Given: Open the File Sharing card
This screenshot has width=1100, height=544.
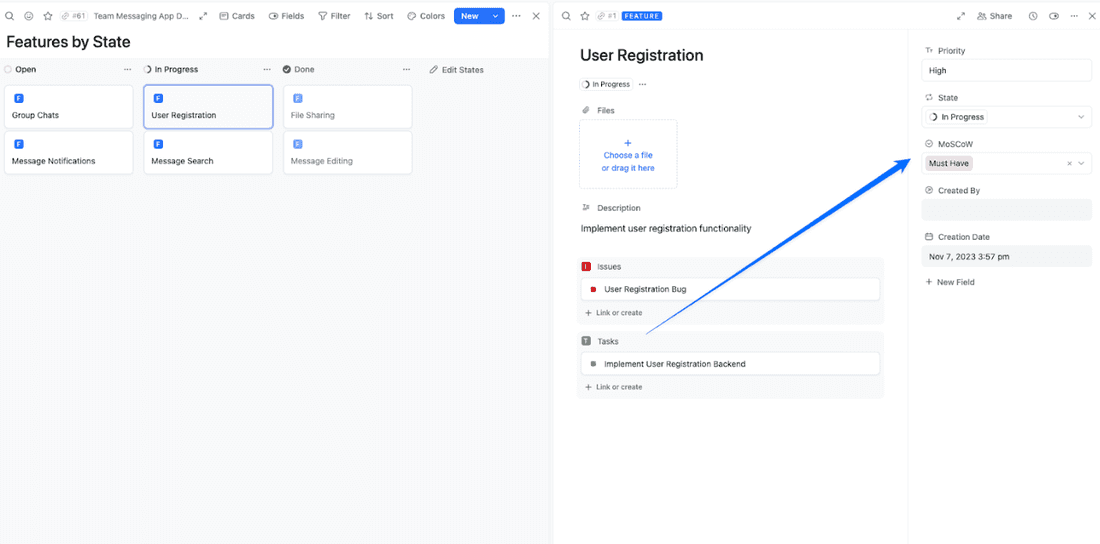Looking at the screenshot, I should coord(348,107).
